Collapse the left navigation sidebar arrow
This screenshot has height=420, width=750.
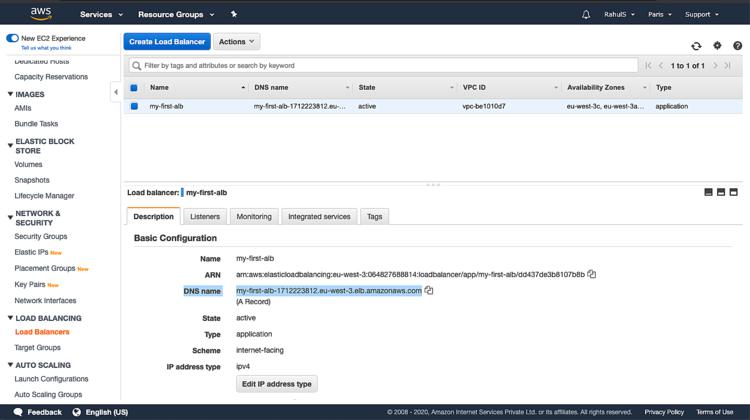115,92
